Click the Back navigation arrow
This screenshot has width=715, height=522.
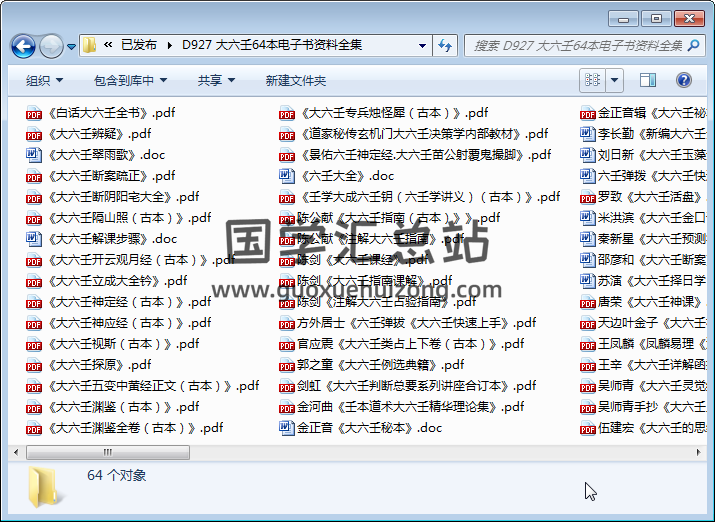pos(24,46)
